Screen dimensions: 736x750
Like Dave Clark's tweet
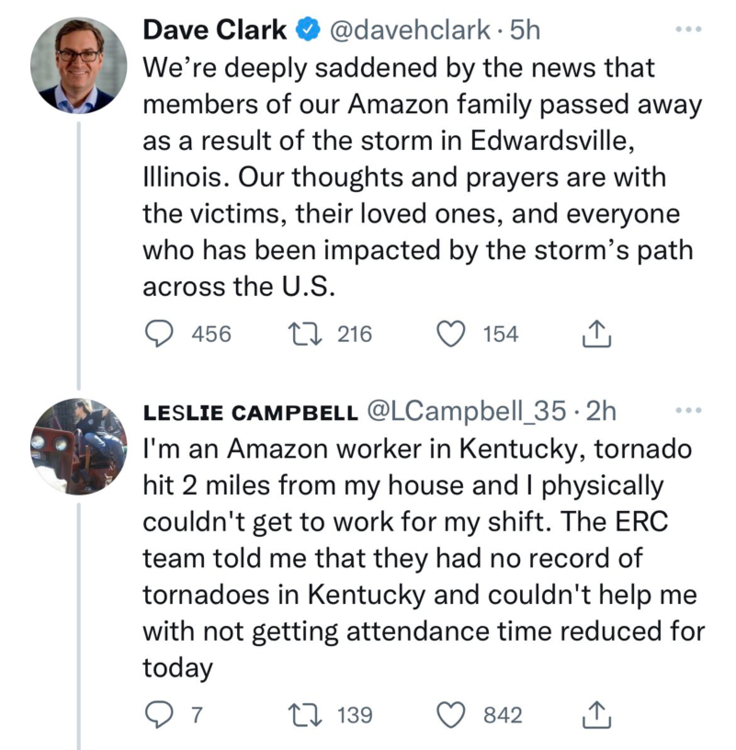pyautogui.click(x=453, y=334)
